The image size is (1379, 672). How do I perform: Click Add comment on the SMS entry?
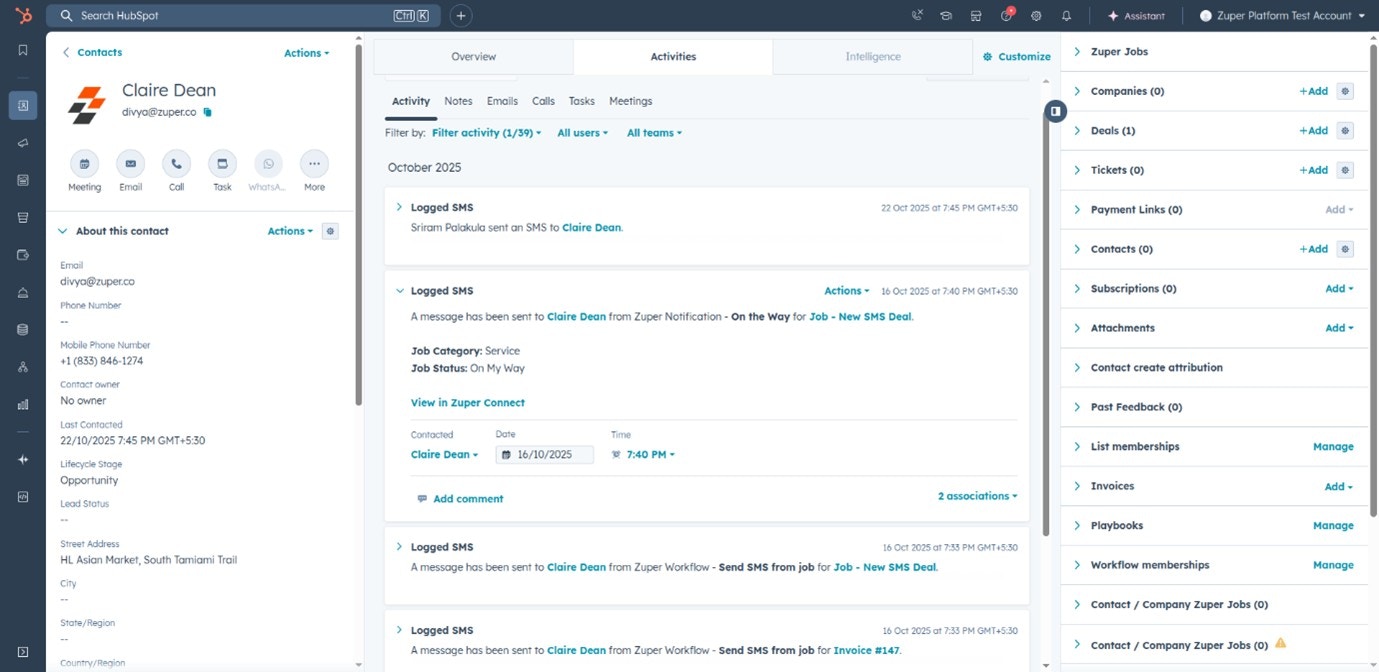[460, 499]
